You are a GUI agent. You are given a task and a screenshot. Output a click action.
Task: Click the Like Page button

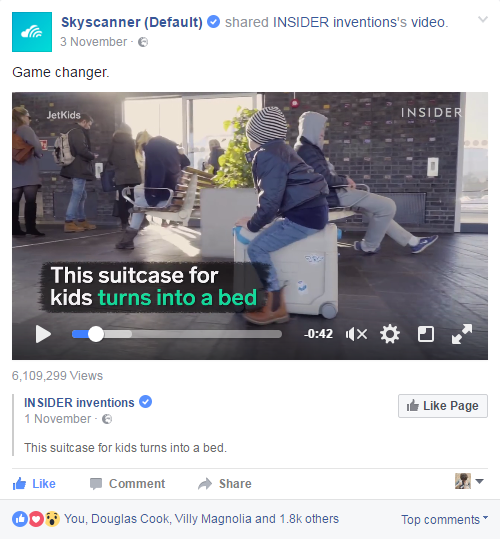tap(443, 406)
